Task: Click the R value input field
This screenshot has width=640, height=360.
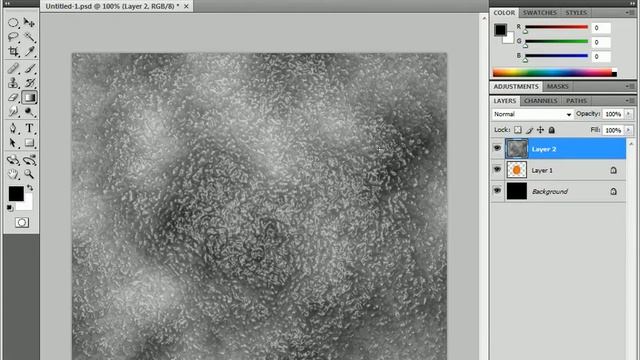Action: (x=601, y=28)
